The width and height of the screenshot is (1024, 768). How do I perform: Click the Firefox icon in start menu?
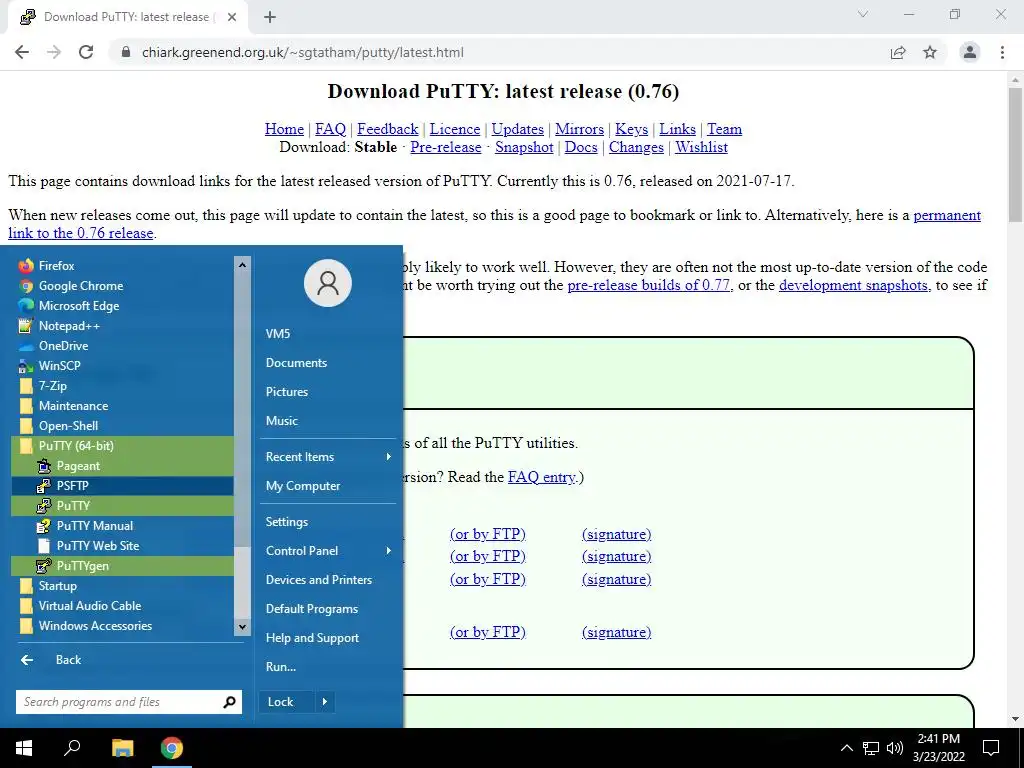pyautogui.click(x=26, y=266)
